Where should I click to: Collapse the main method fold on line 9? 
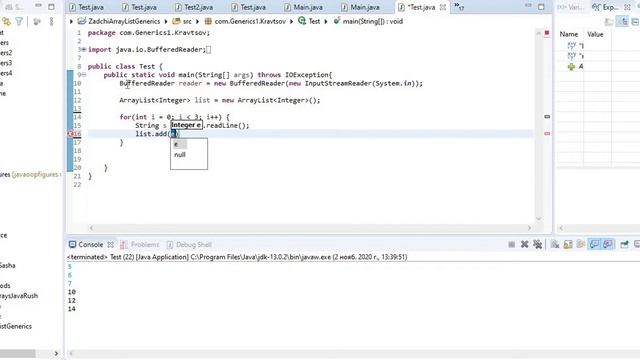[x=83, y=75]
